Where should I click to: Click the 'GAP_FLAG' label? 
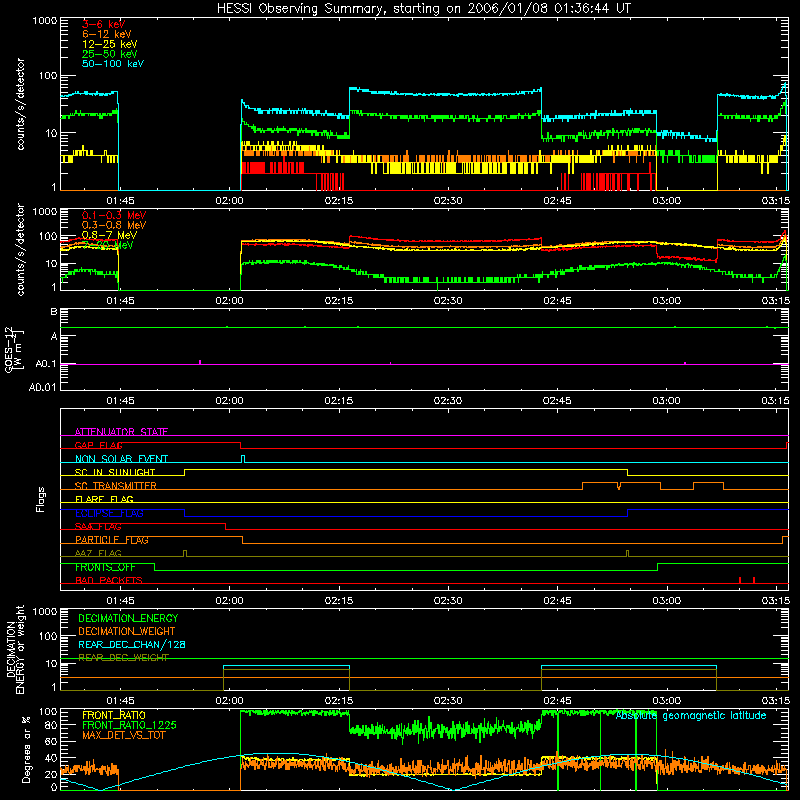coord(98,445)
